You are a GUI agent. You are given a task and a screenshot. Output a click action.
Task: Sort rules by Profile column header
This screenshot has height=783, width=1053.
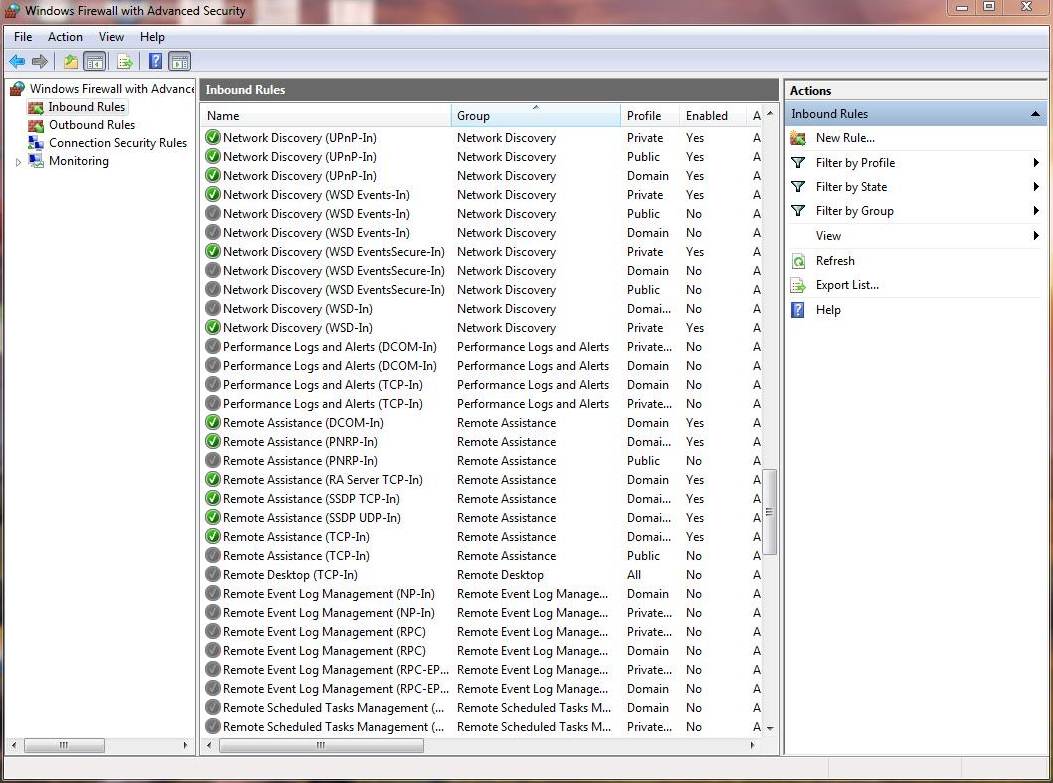pos(650,116)
